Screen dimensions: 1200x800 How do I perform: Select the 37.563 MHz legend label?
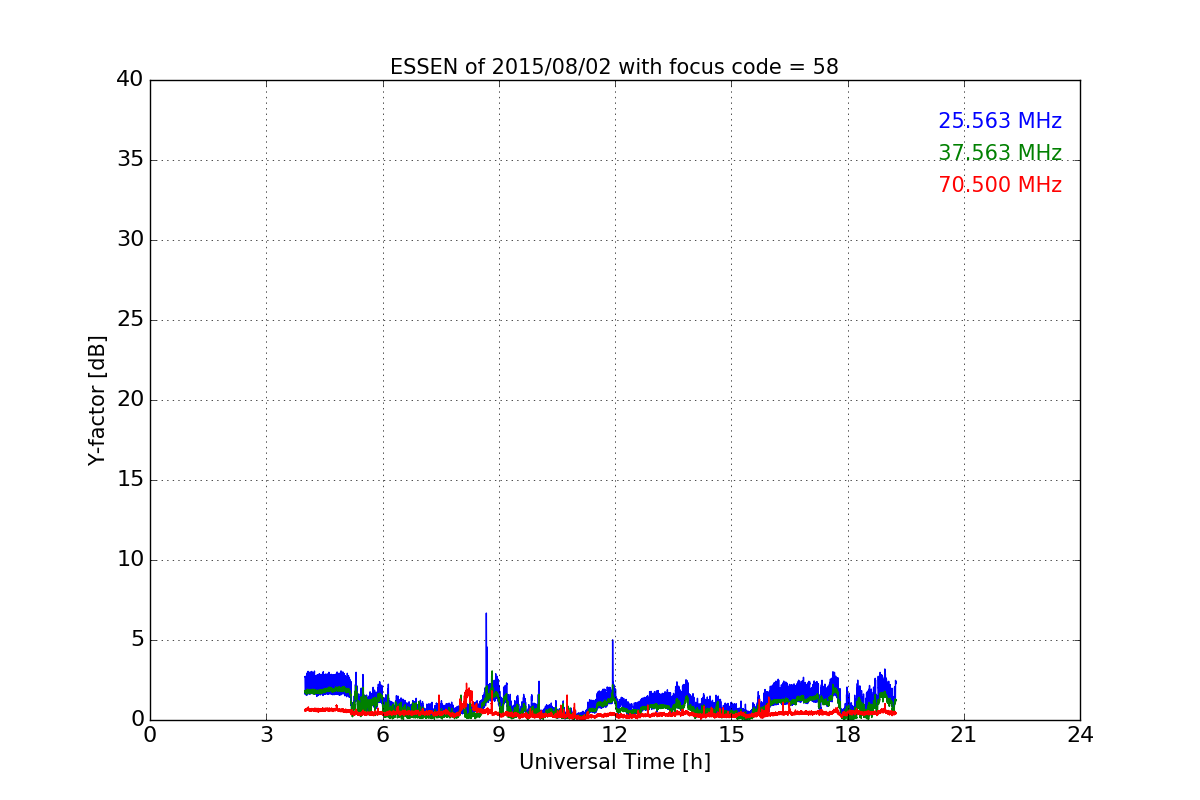click(x=1000, y=153)
